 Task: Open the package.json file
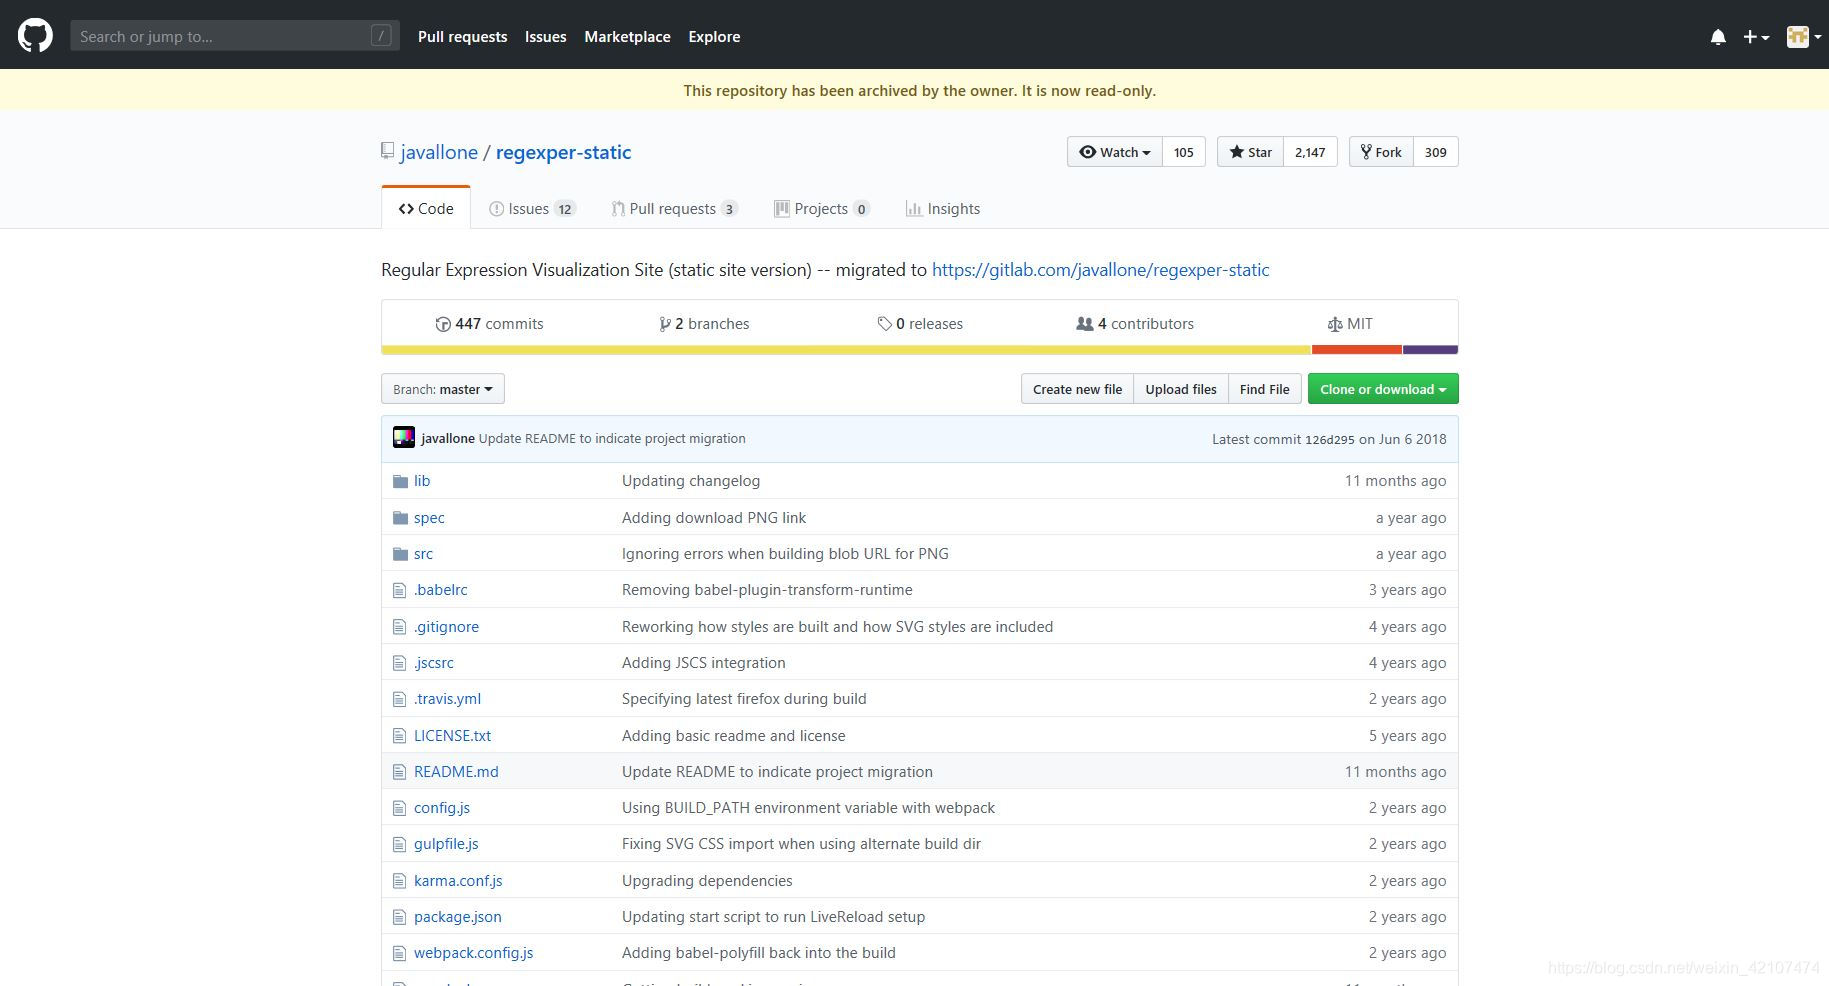tap(458, 917)
